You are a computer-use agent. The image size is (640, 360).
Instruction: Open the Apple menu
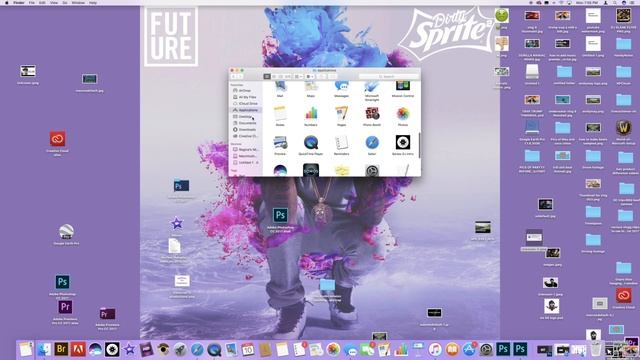(7, 2)
